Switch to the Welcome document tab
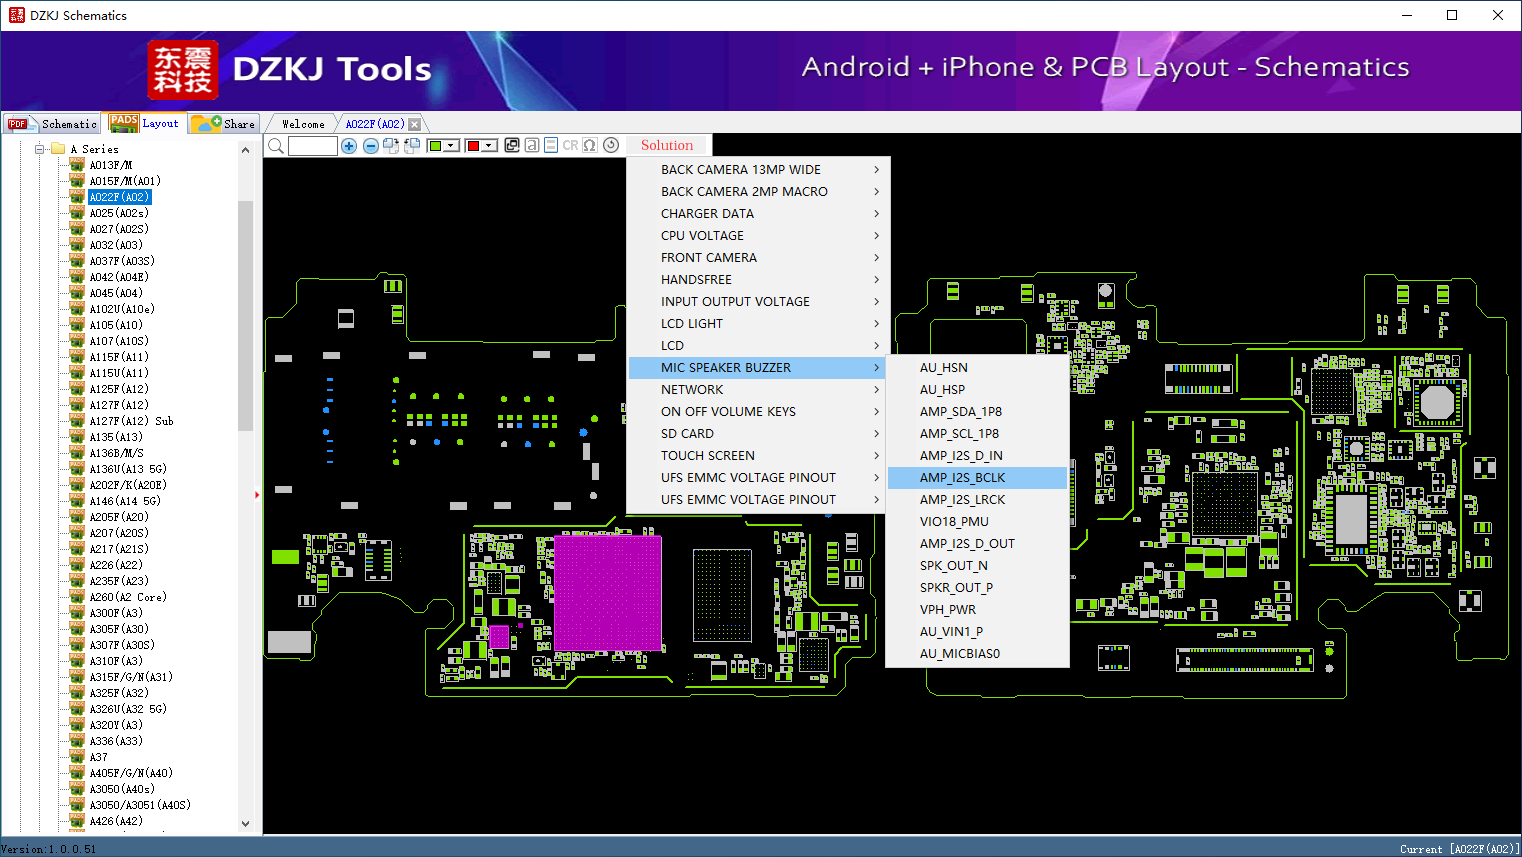Viewport: 1522px width, 857px height. 303,124
